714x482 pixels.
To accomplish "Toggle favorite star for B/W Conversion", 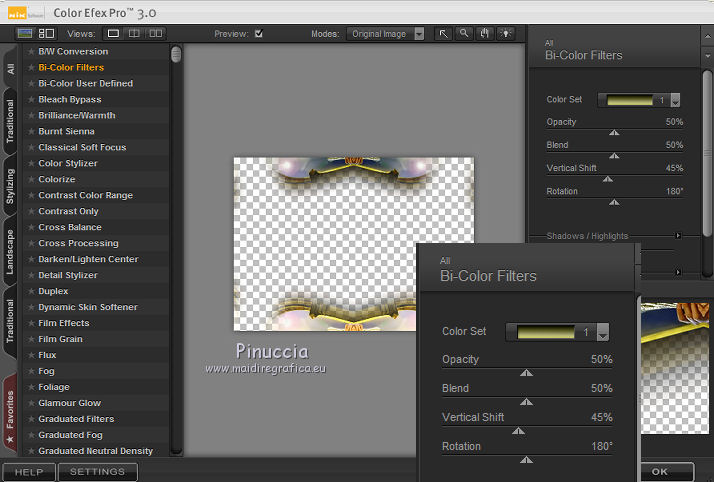I will pos(31,51).
